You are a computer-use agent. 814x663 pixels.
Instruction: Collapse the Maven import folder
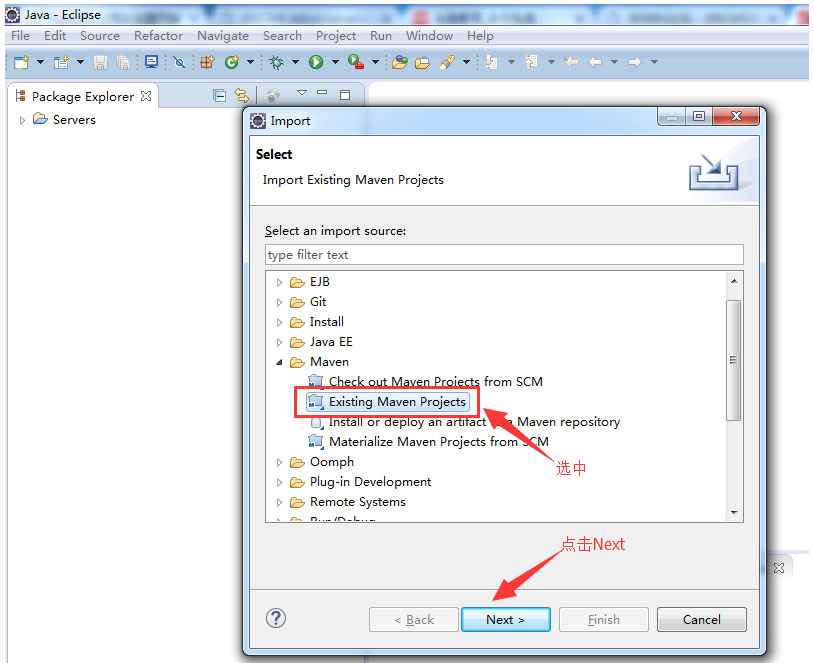pyautogui.click(x=280, y=362)
